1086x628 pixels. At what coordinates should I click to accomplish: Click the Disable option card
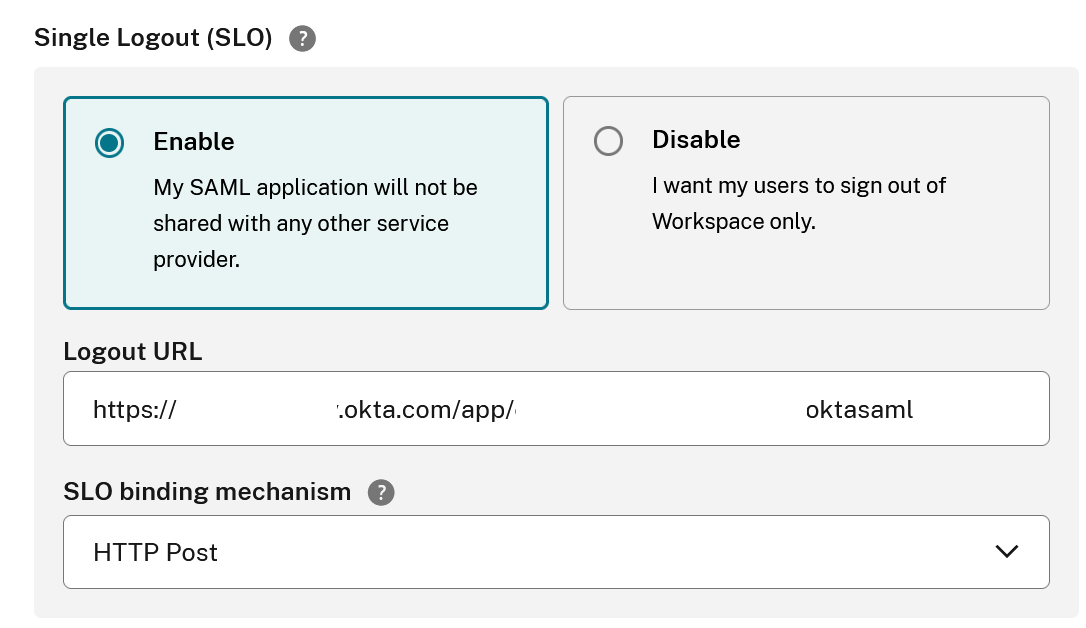(x=806, y=200)
